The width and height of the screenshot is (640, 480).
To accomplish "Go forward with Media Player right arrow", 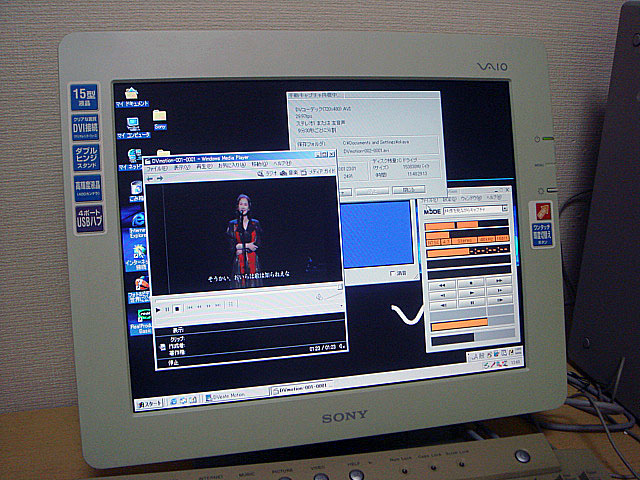I will (160, 178).
